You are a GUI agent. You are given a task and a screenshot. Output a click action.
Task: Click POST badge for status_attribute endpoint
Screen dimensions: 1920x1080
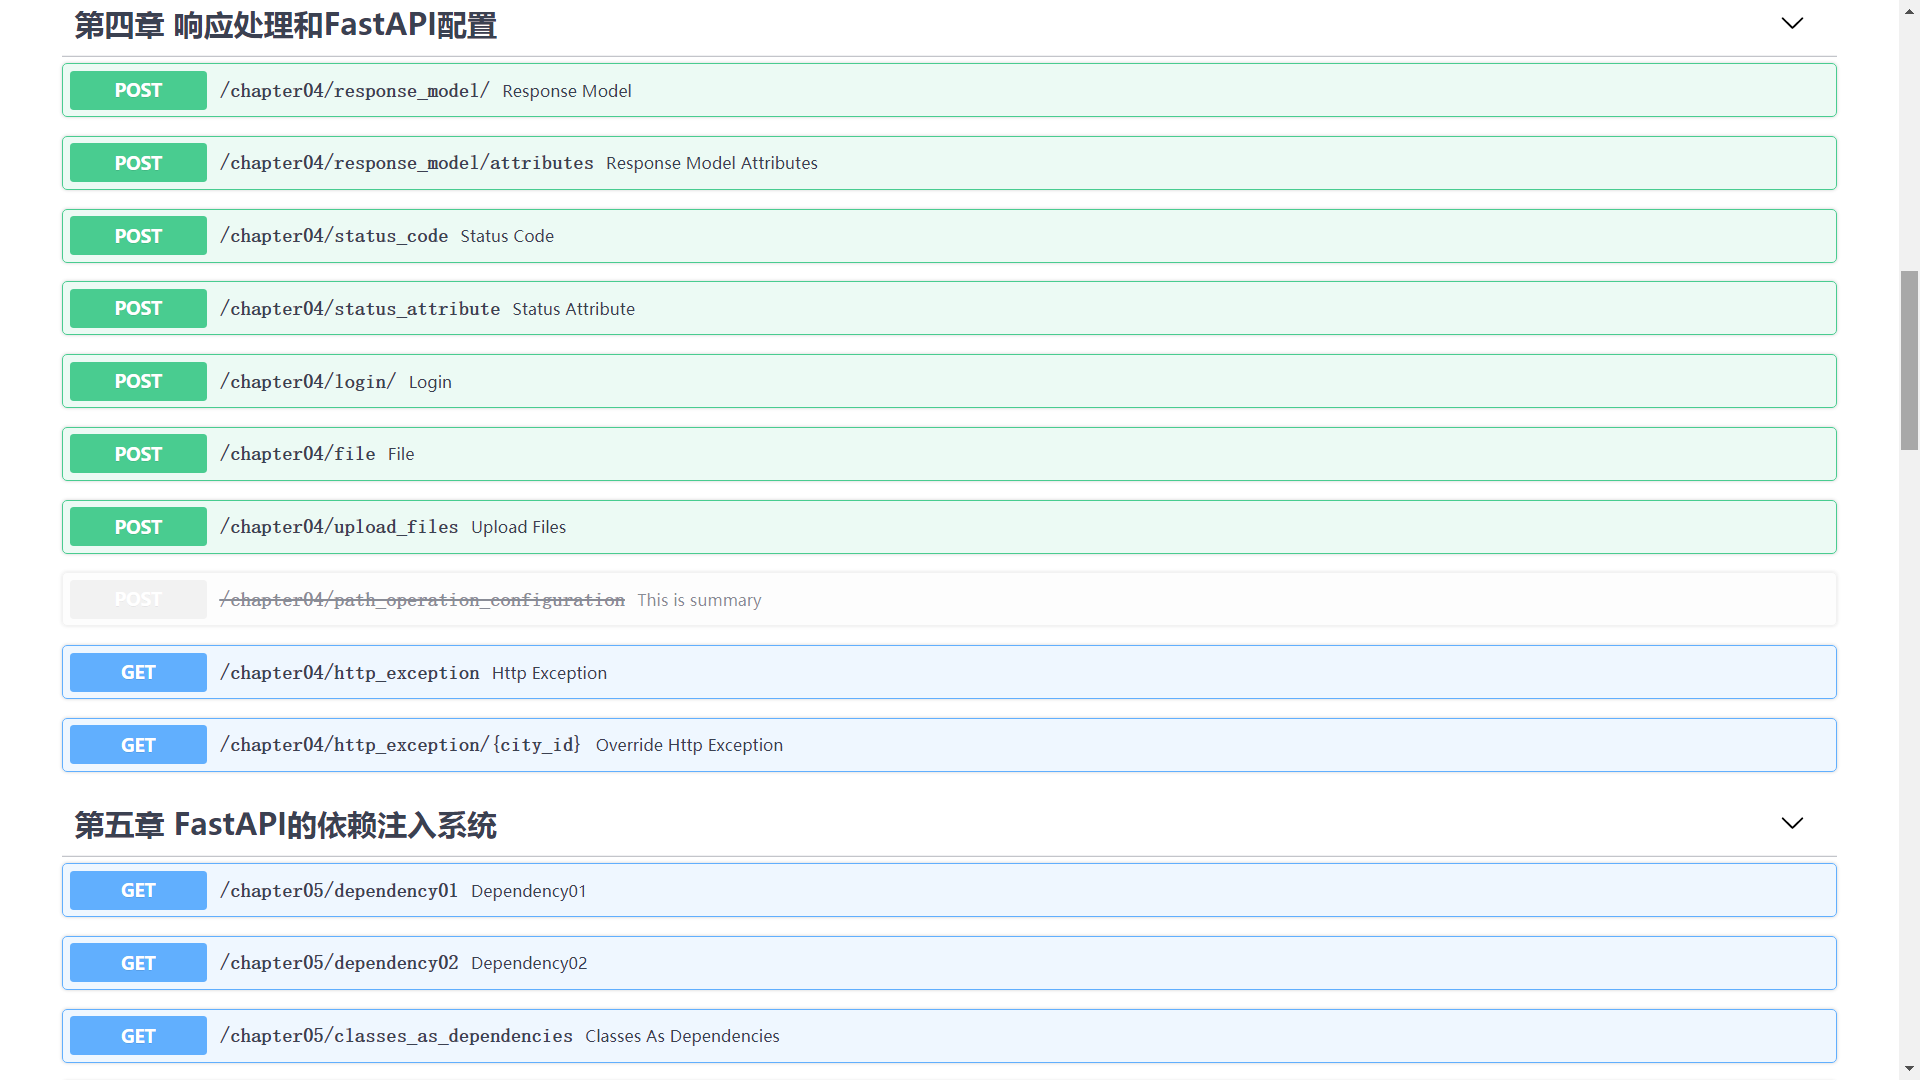(138, 309)
